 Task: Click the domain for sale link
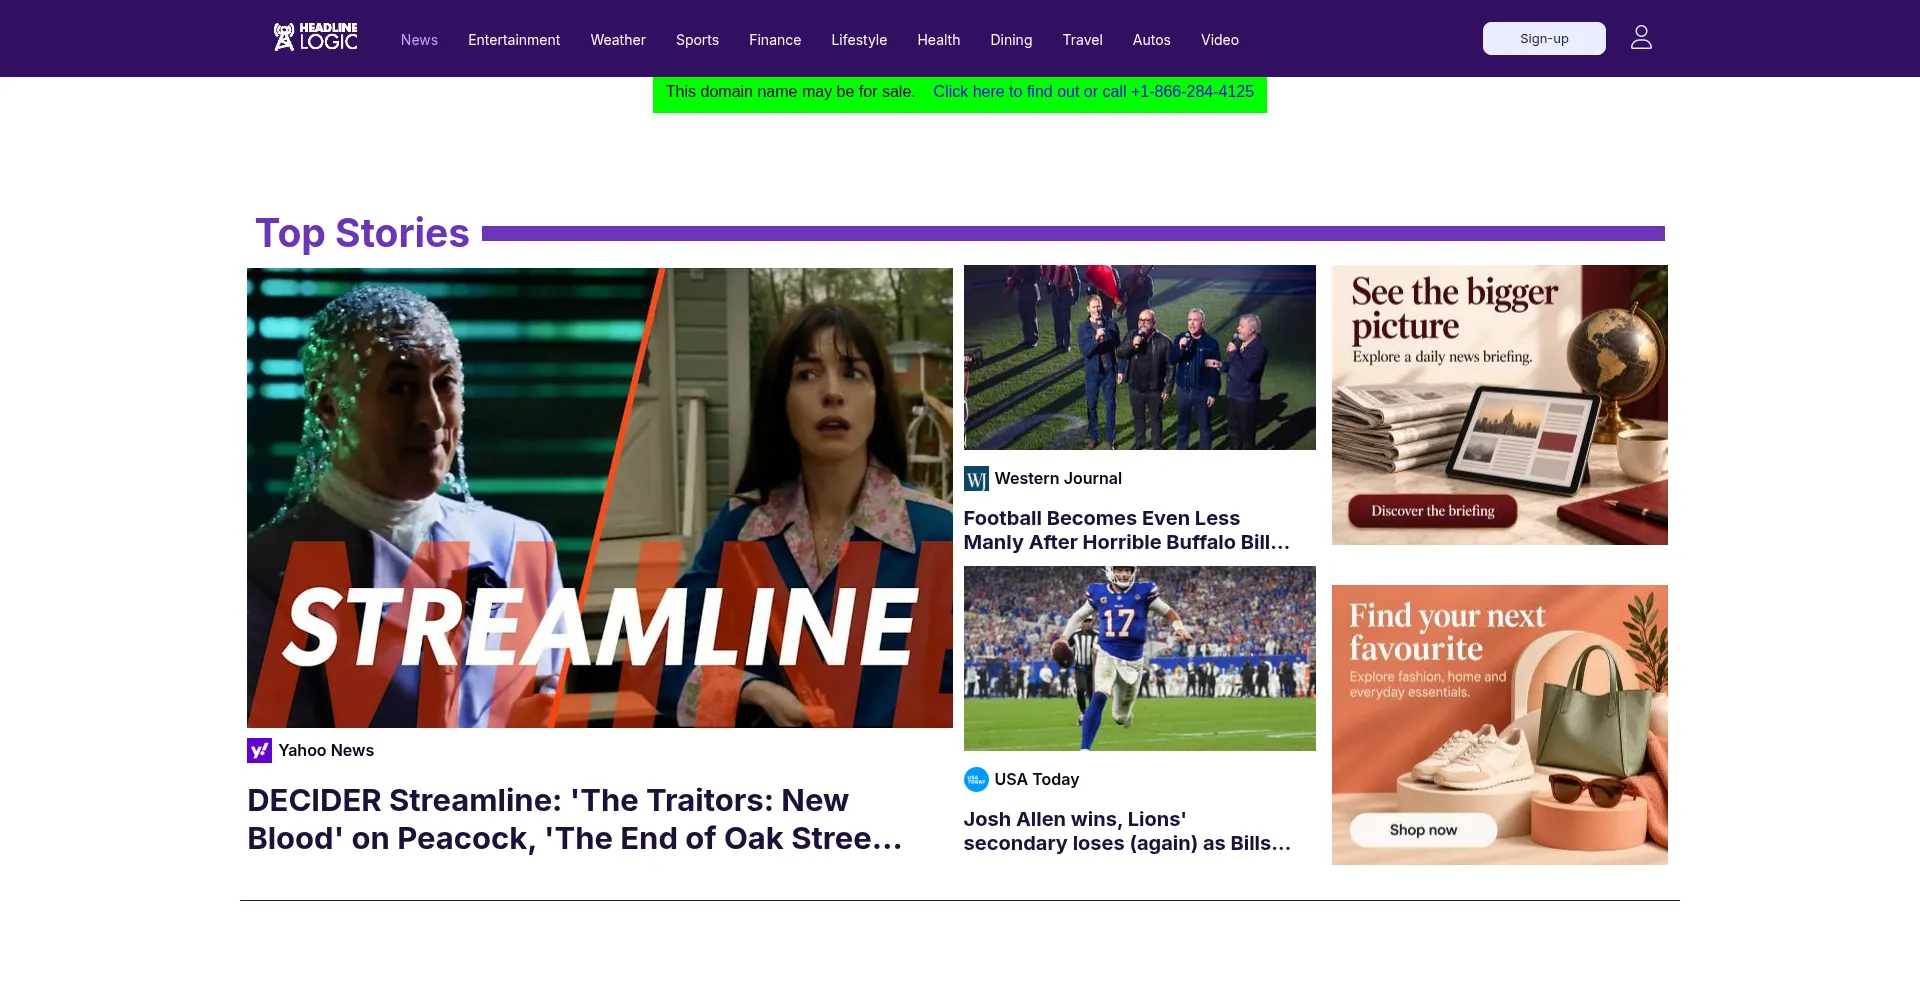click(x=1093, y=92)
